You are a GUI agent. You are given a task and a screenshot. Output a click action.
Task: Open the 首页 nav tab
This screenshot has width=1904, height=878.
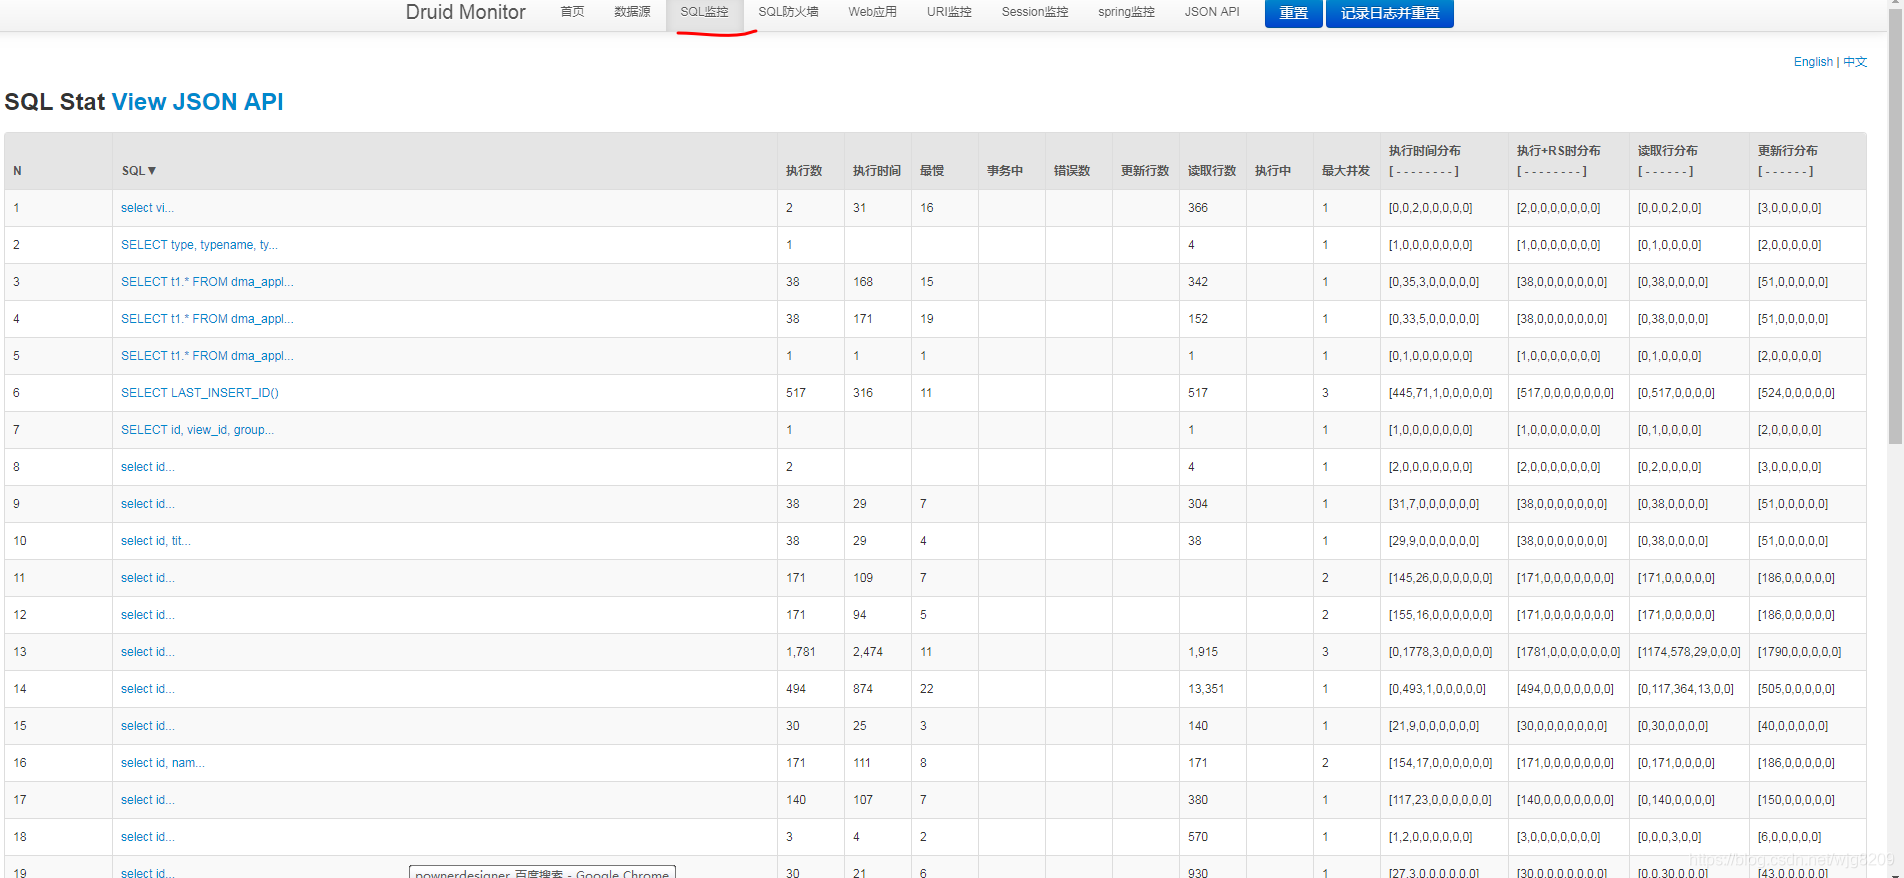[x=572, y=12]
